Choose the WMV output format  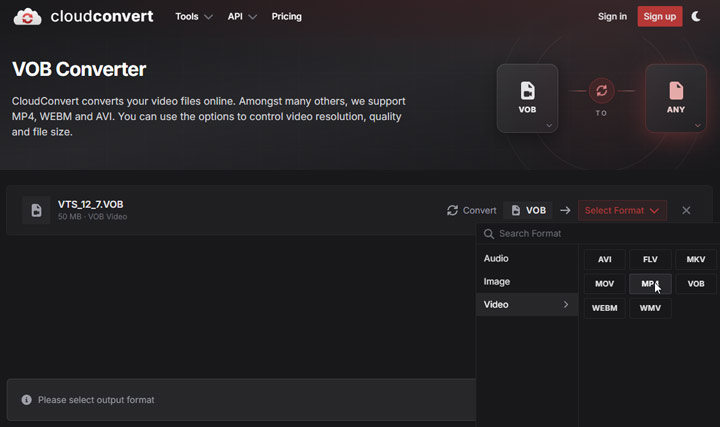pyautogui.click(x=650, y=308)
